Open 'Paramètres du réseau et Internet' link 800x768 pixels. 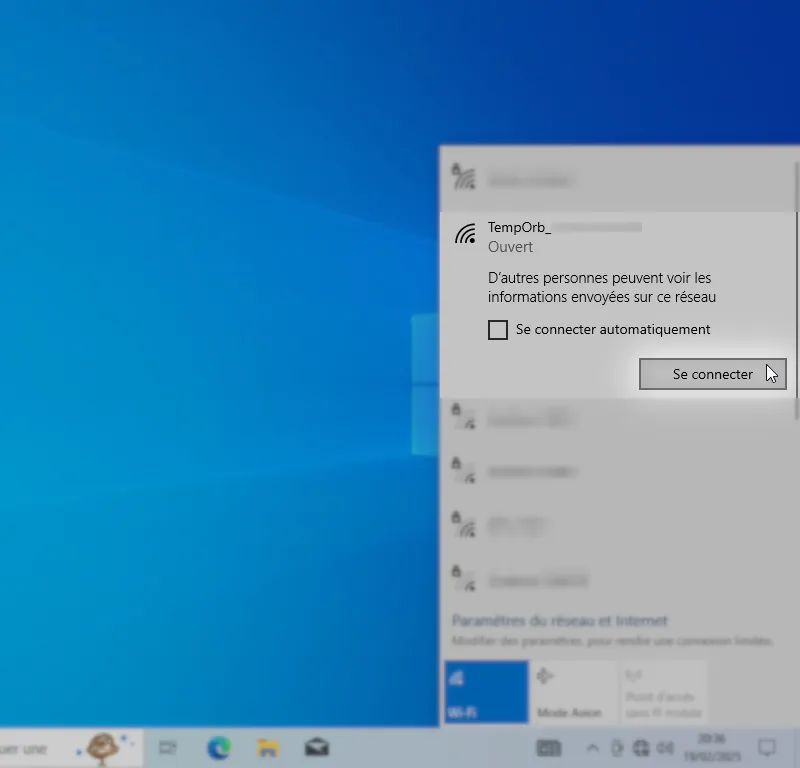tap(559, 621)
